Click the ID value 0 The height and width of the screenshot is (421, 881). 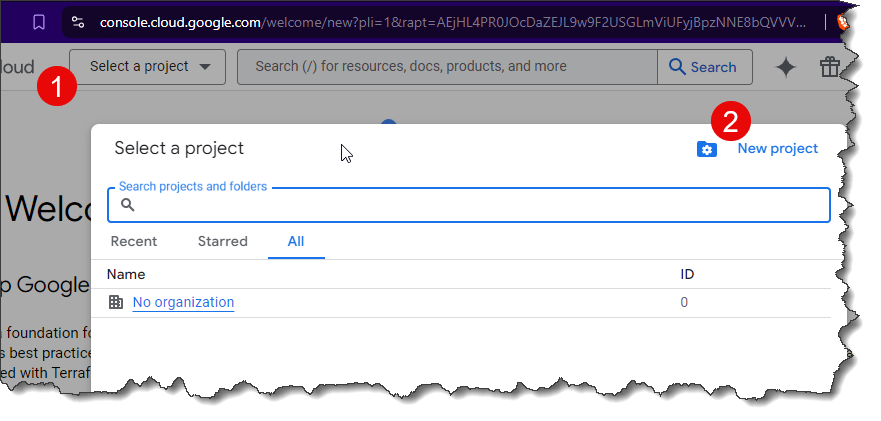684,302
